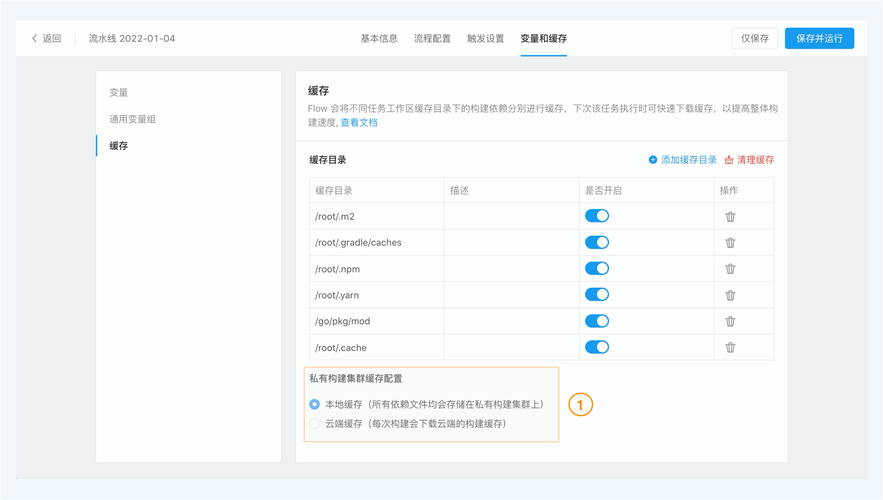Toggle the /go/pkg/mod cache switch
The height and width of the screenshot is (500, 883).
597,321
